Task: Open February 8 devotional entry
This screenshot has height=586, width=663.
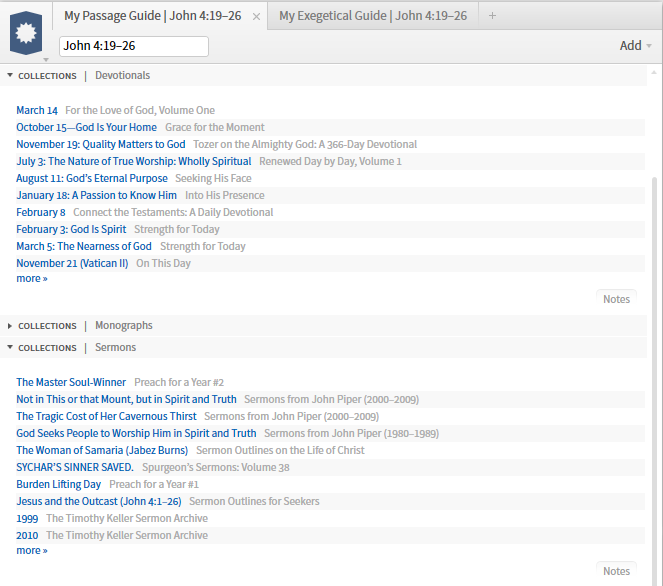Action: (x=41, y=212)
